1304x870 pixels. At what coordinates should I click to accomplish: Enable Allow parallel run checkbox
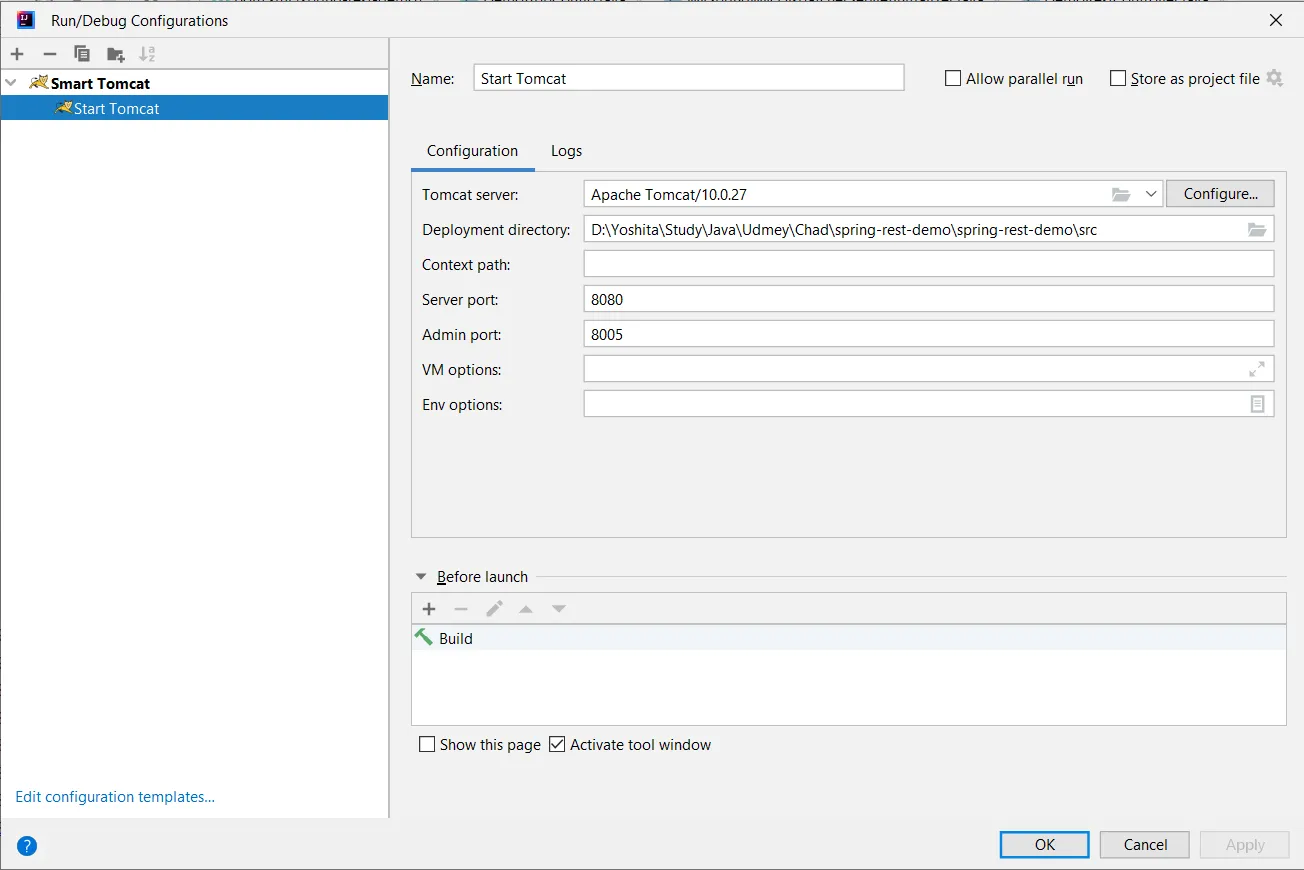[x=953, y=79]
